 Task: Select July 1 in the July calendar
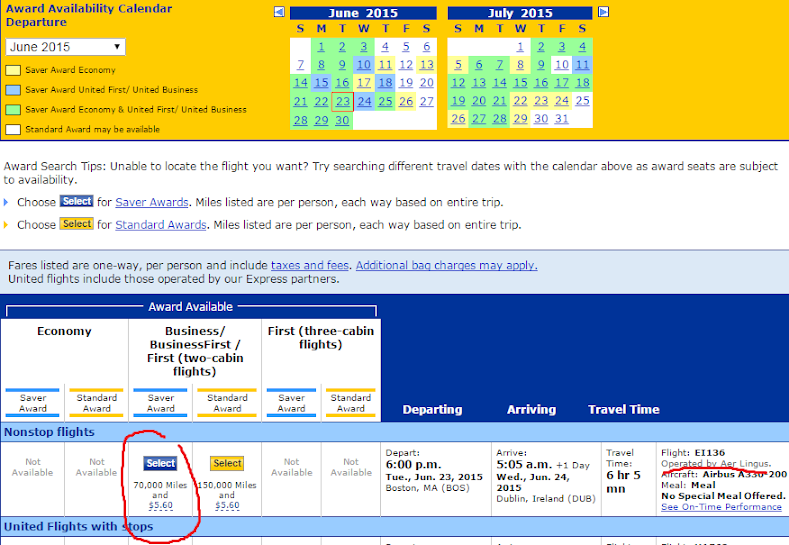(x=520, y=47)
